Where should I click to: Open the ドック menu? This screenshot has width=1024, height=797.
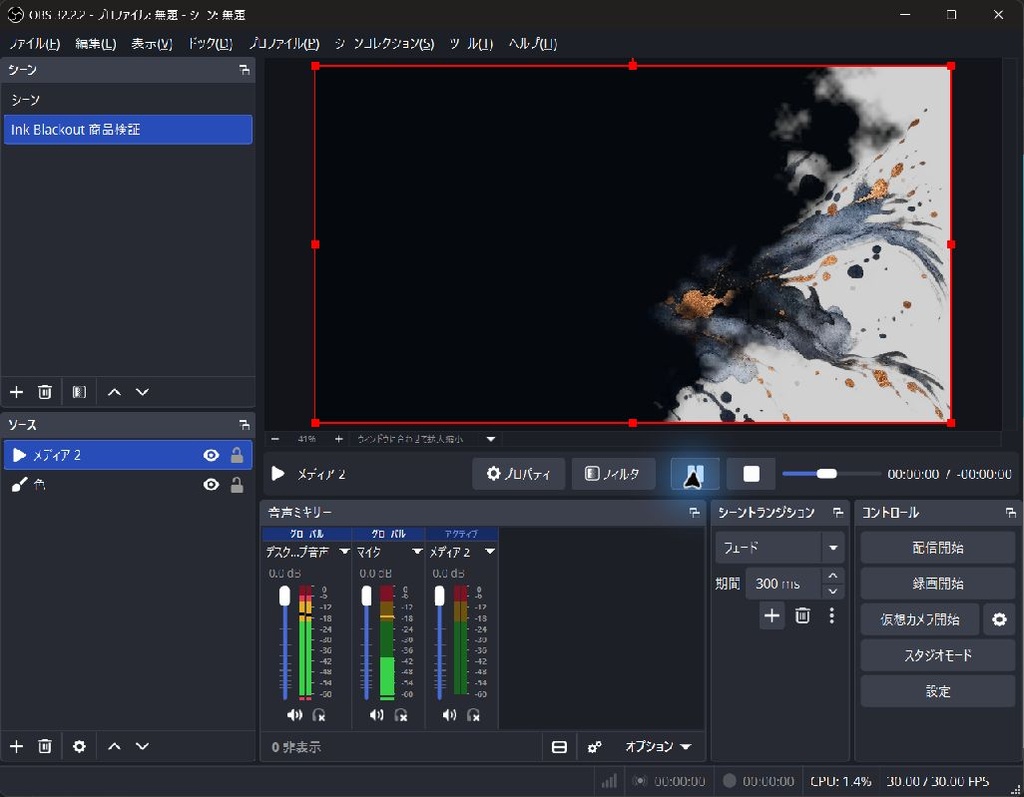pyautogui.click(x=210, y=44)
